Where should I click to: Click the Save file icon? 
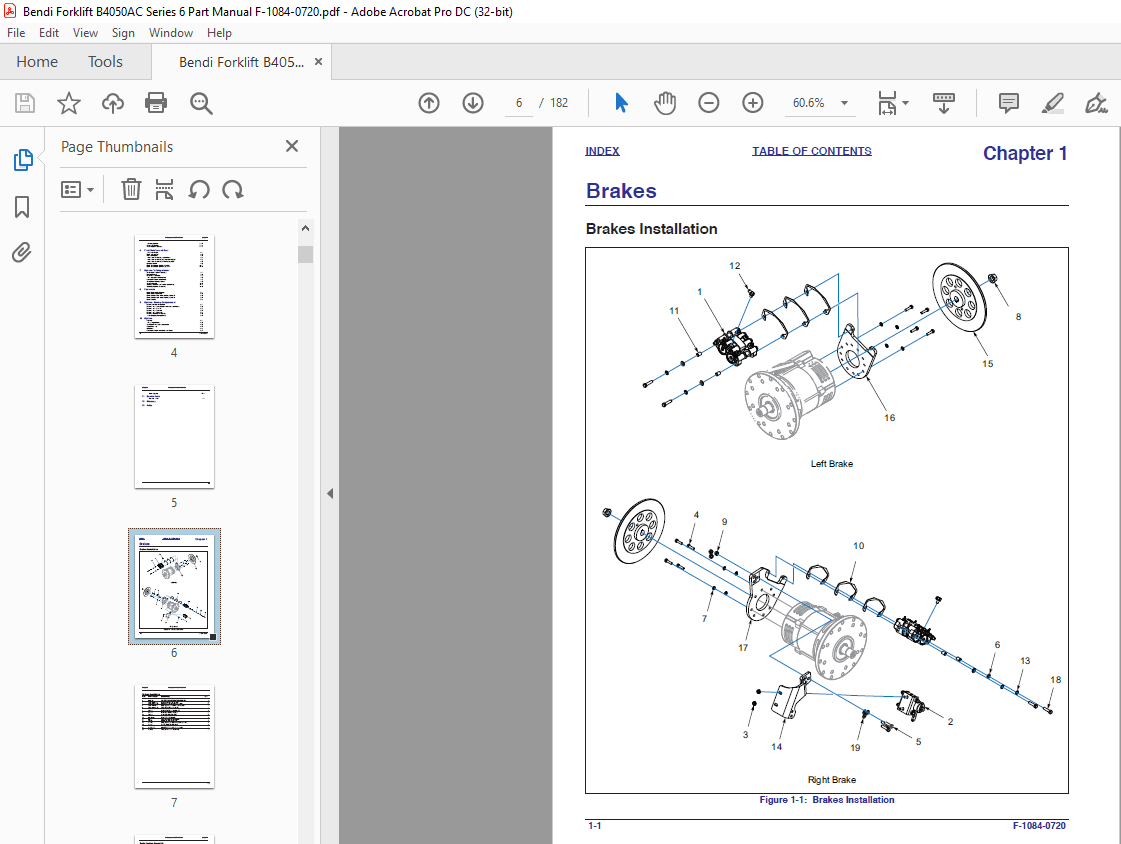25,103
